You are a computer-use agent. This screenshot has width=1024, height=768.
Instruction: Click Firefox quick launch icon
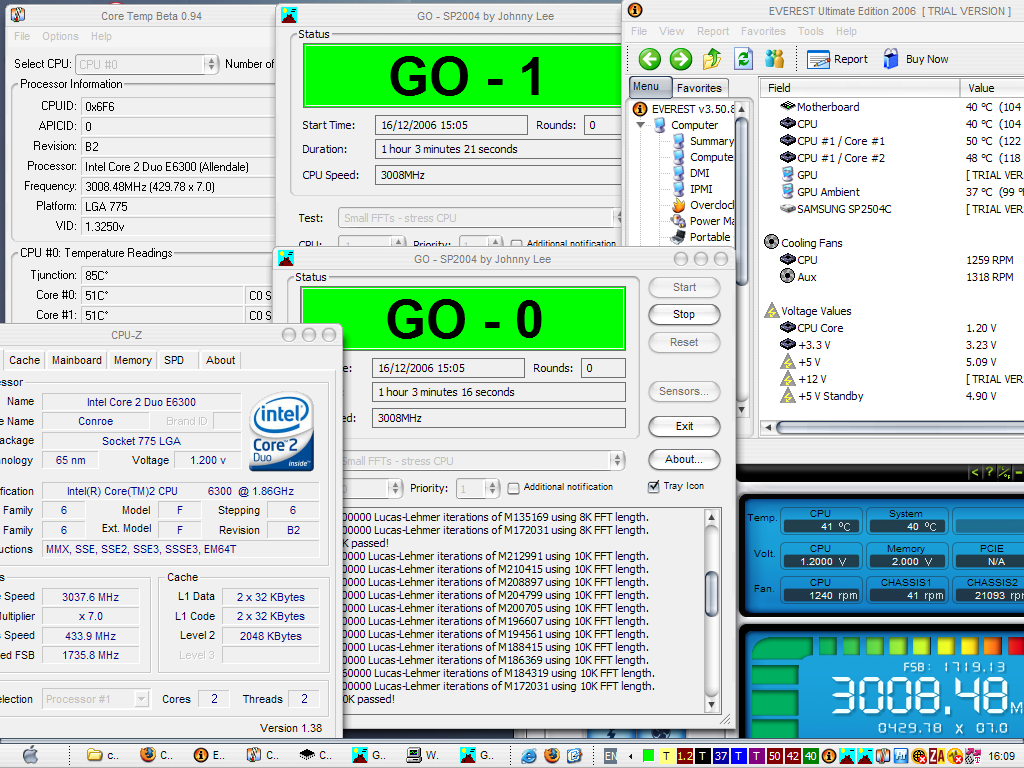[x=552, y=756]
